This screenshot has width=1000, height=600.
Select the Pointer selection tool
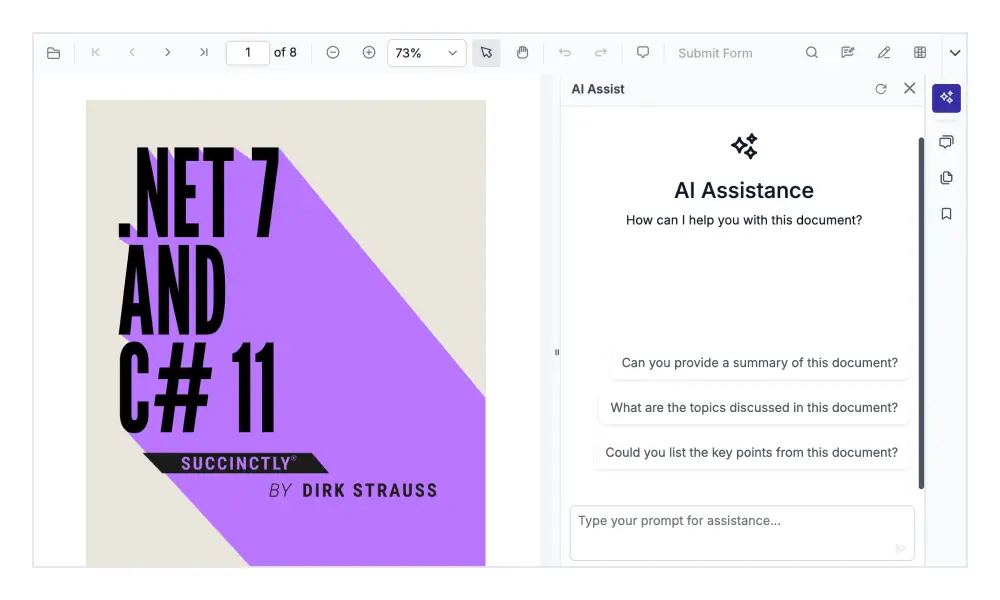click(487, 52)
